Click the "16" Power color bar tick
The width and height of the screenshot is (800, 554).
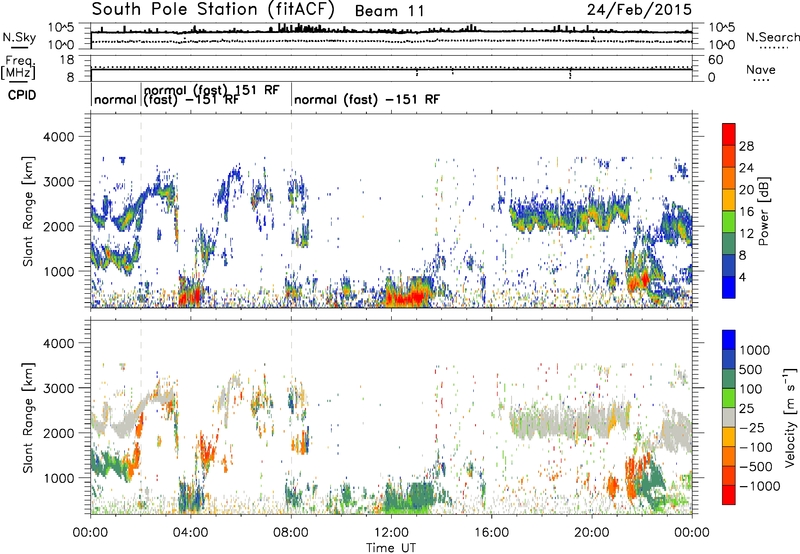(746, 212)
